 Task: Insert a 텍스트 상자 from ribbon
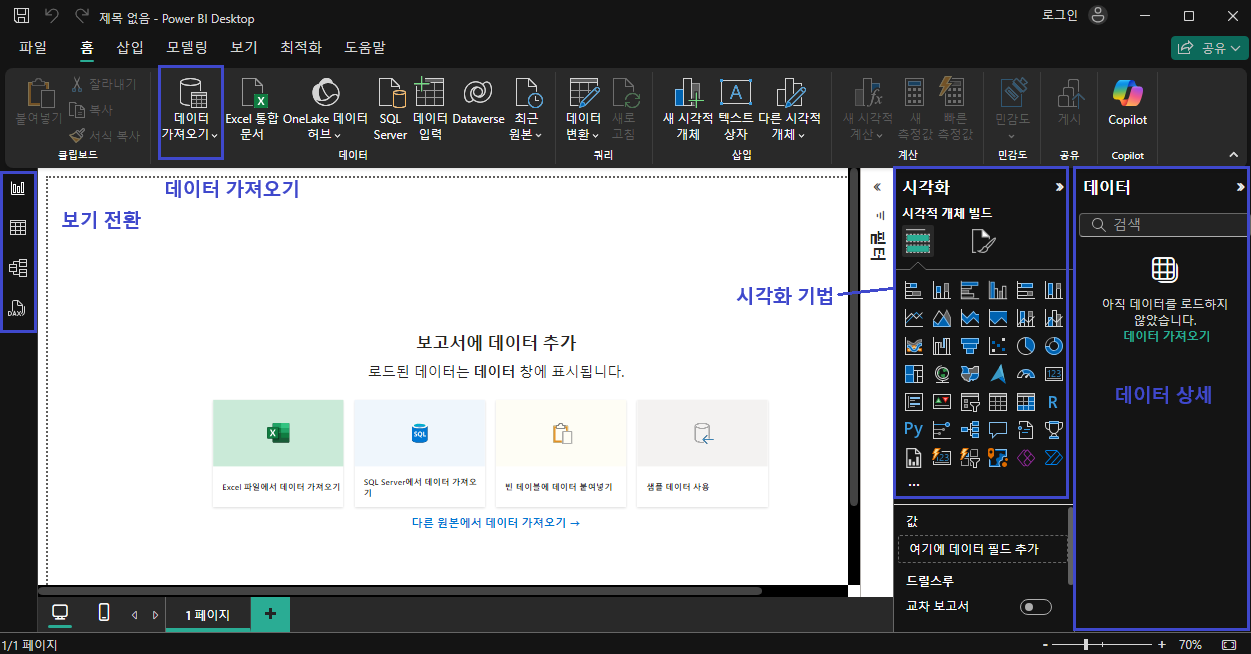[736, 109]
